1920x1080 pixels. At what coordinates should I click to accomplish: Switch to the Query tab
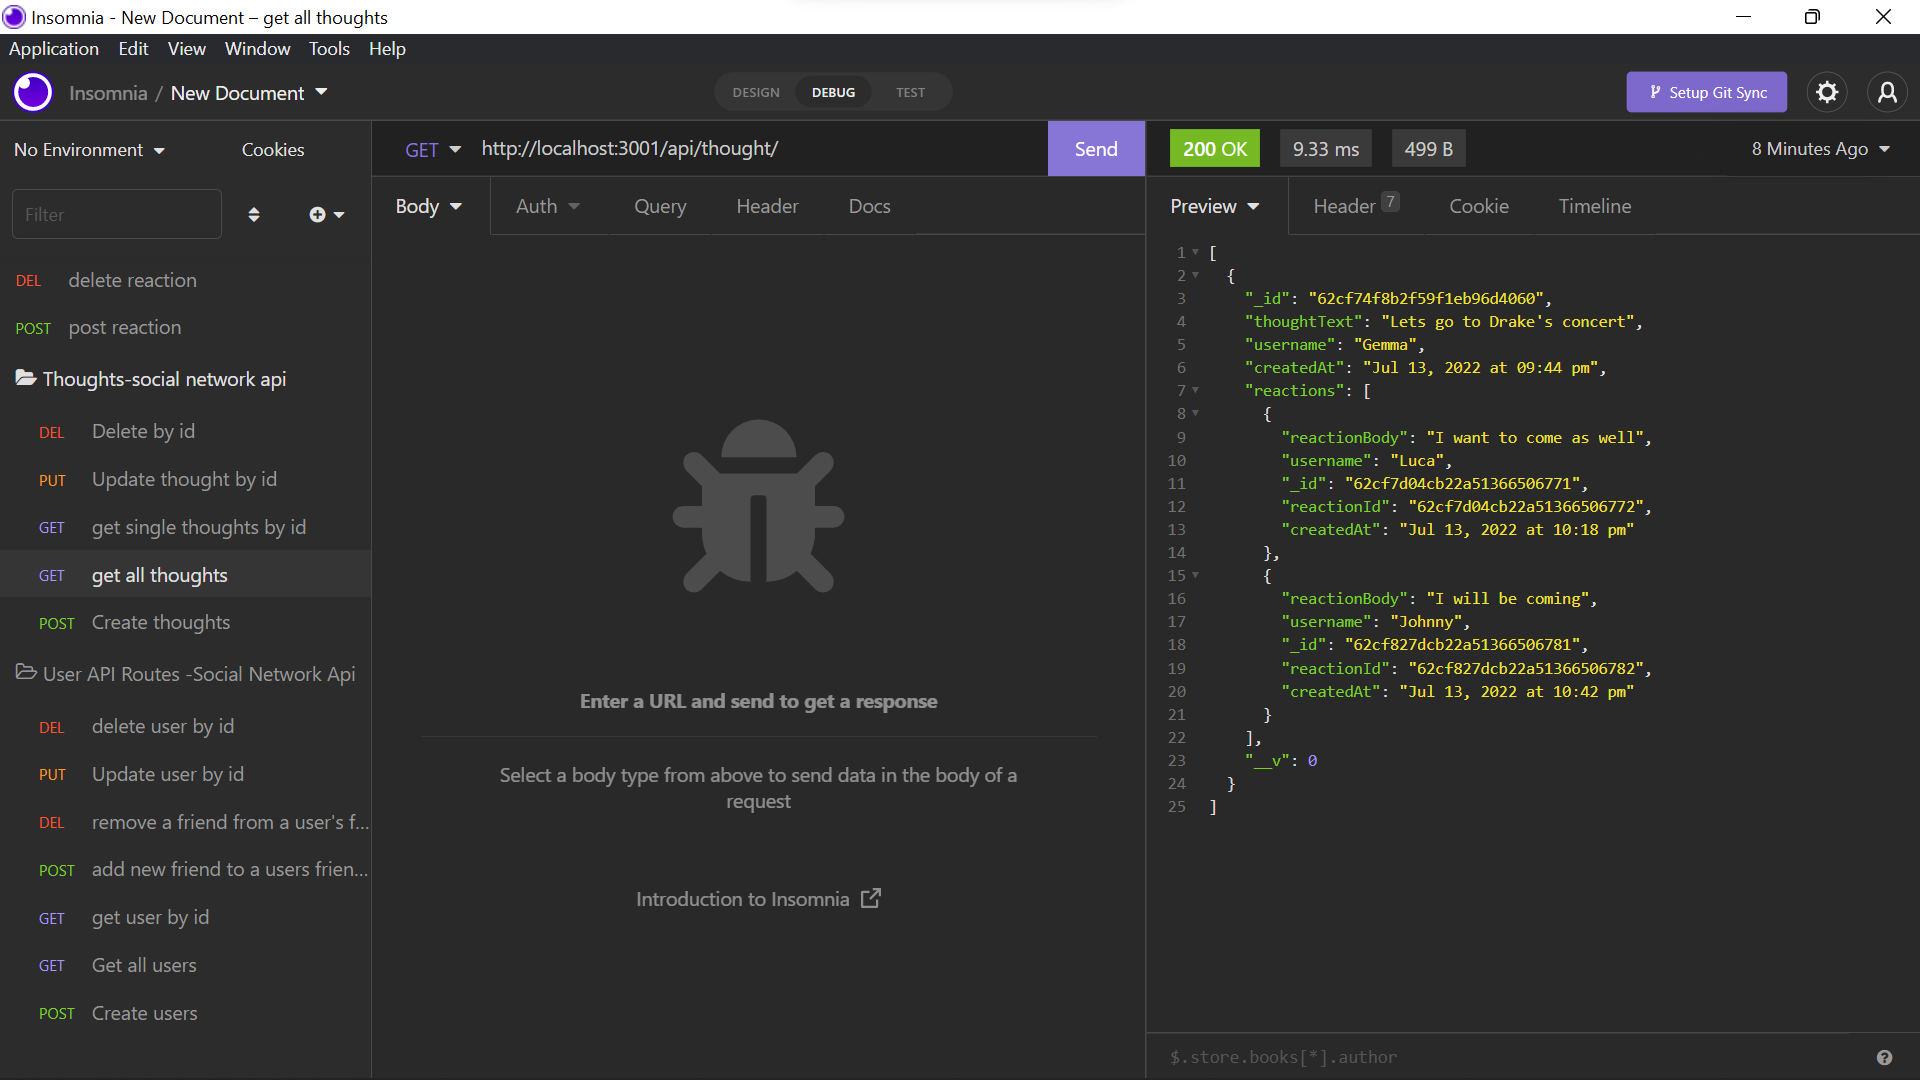(660, 206)
